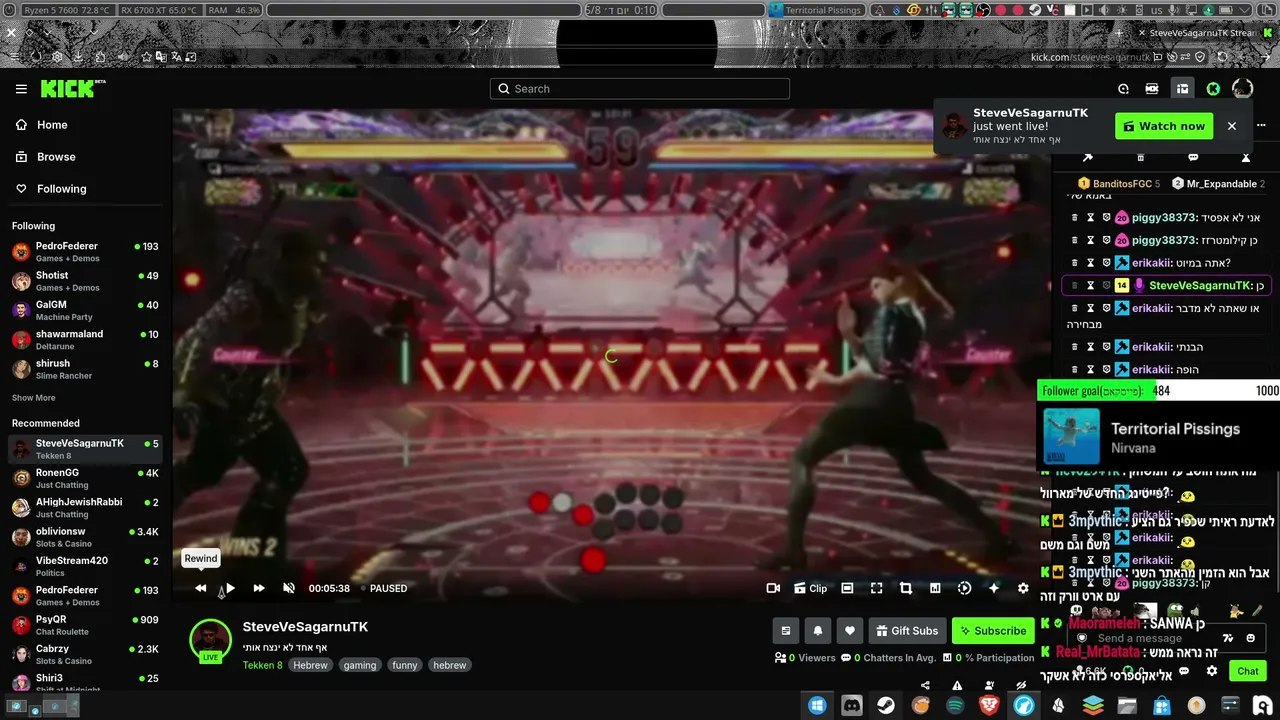This screenshot has height=720, width=1280.
Task: Enter fullscreen mode for the video
Action: 876,589
